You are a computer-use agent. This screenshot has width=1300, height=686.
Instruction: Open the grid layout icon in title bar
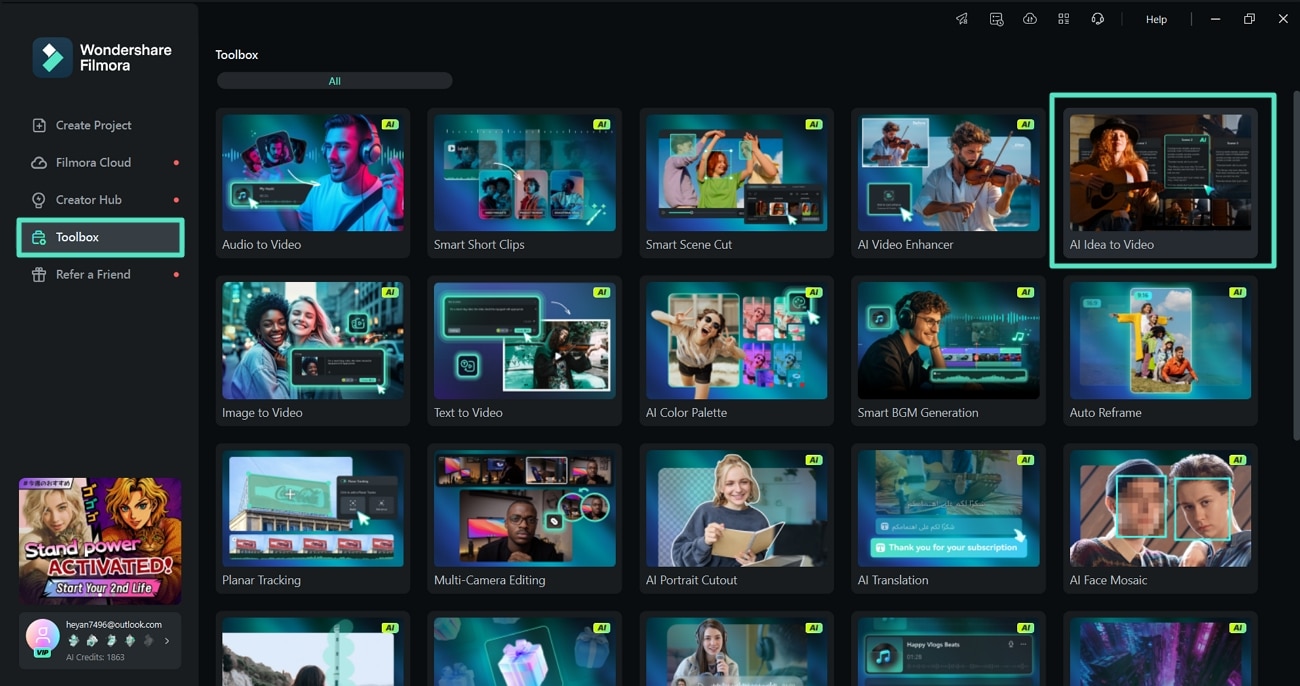point(1064,19)
